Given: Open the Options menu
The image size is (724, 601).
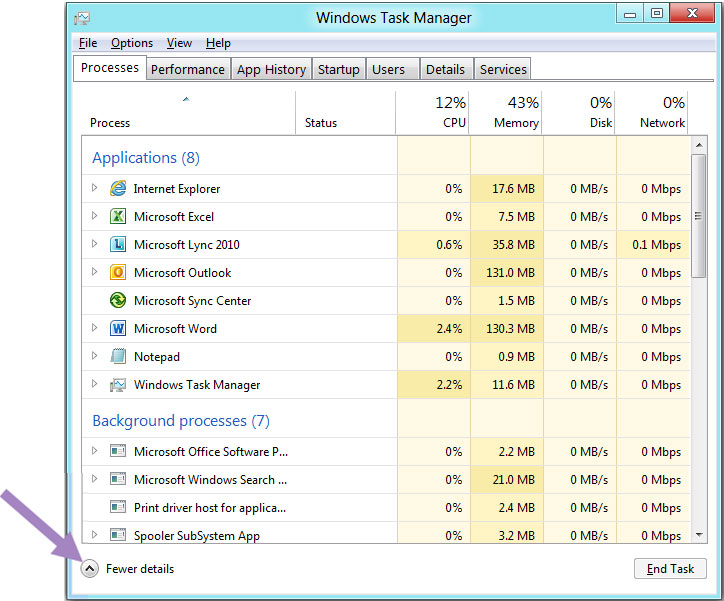Looking at the screenshot, I should pyautogui.click(x=132, y=43).
